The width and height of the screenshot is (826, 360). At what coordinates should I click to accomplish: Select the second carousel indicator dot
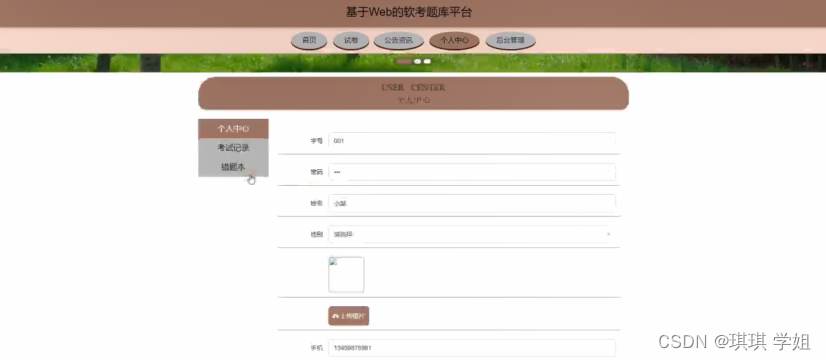click(x=417, y=62)
